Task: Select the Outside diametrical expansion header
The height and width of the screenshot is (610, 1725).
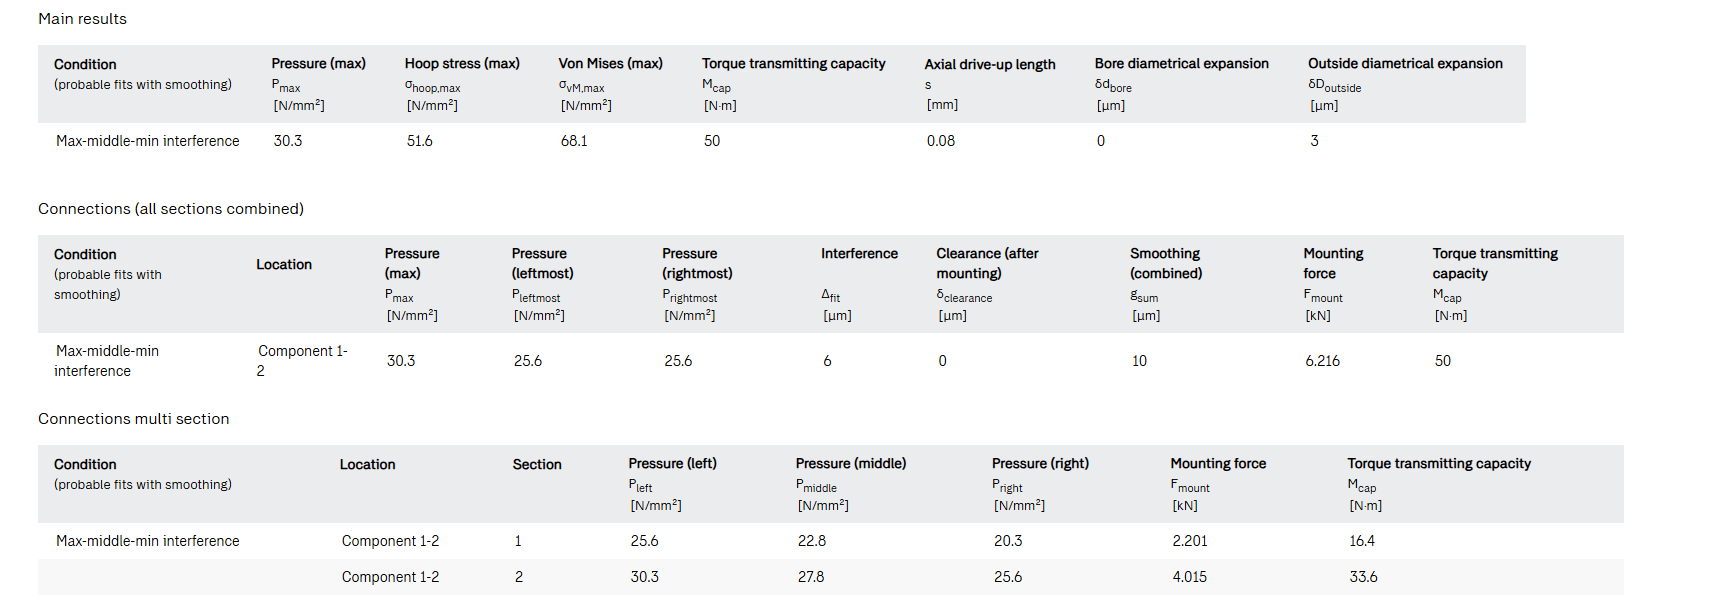Action: point(1404,64)
